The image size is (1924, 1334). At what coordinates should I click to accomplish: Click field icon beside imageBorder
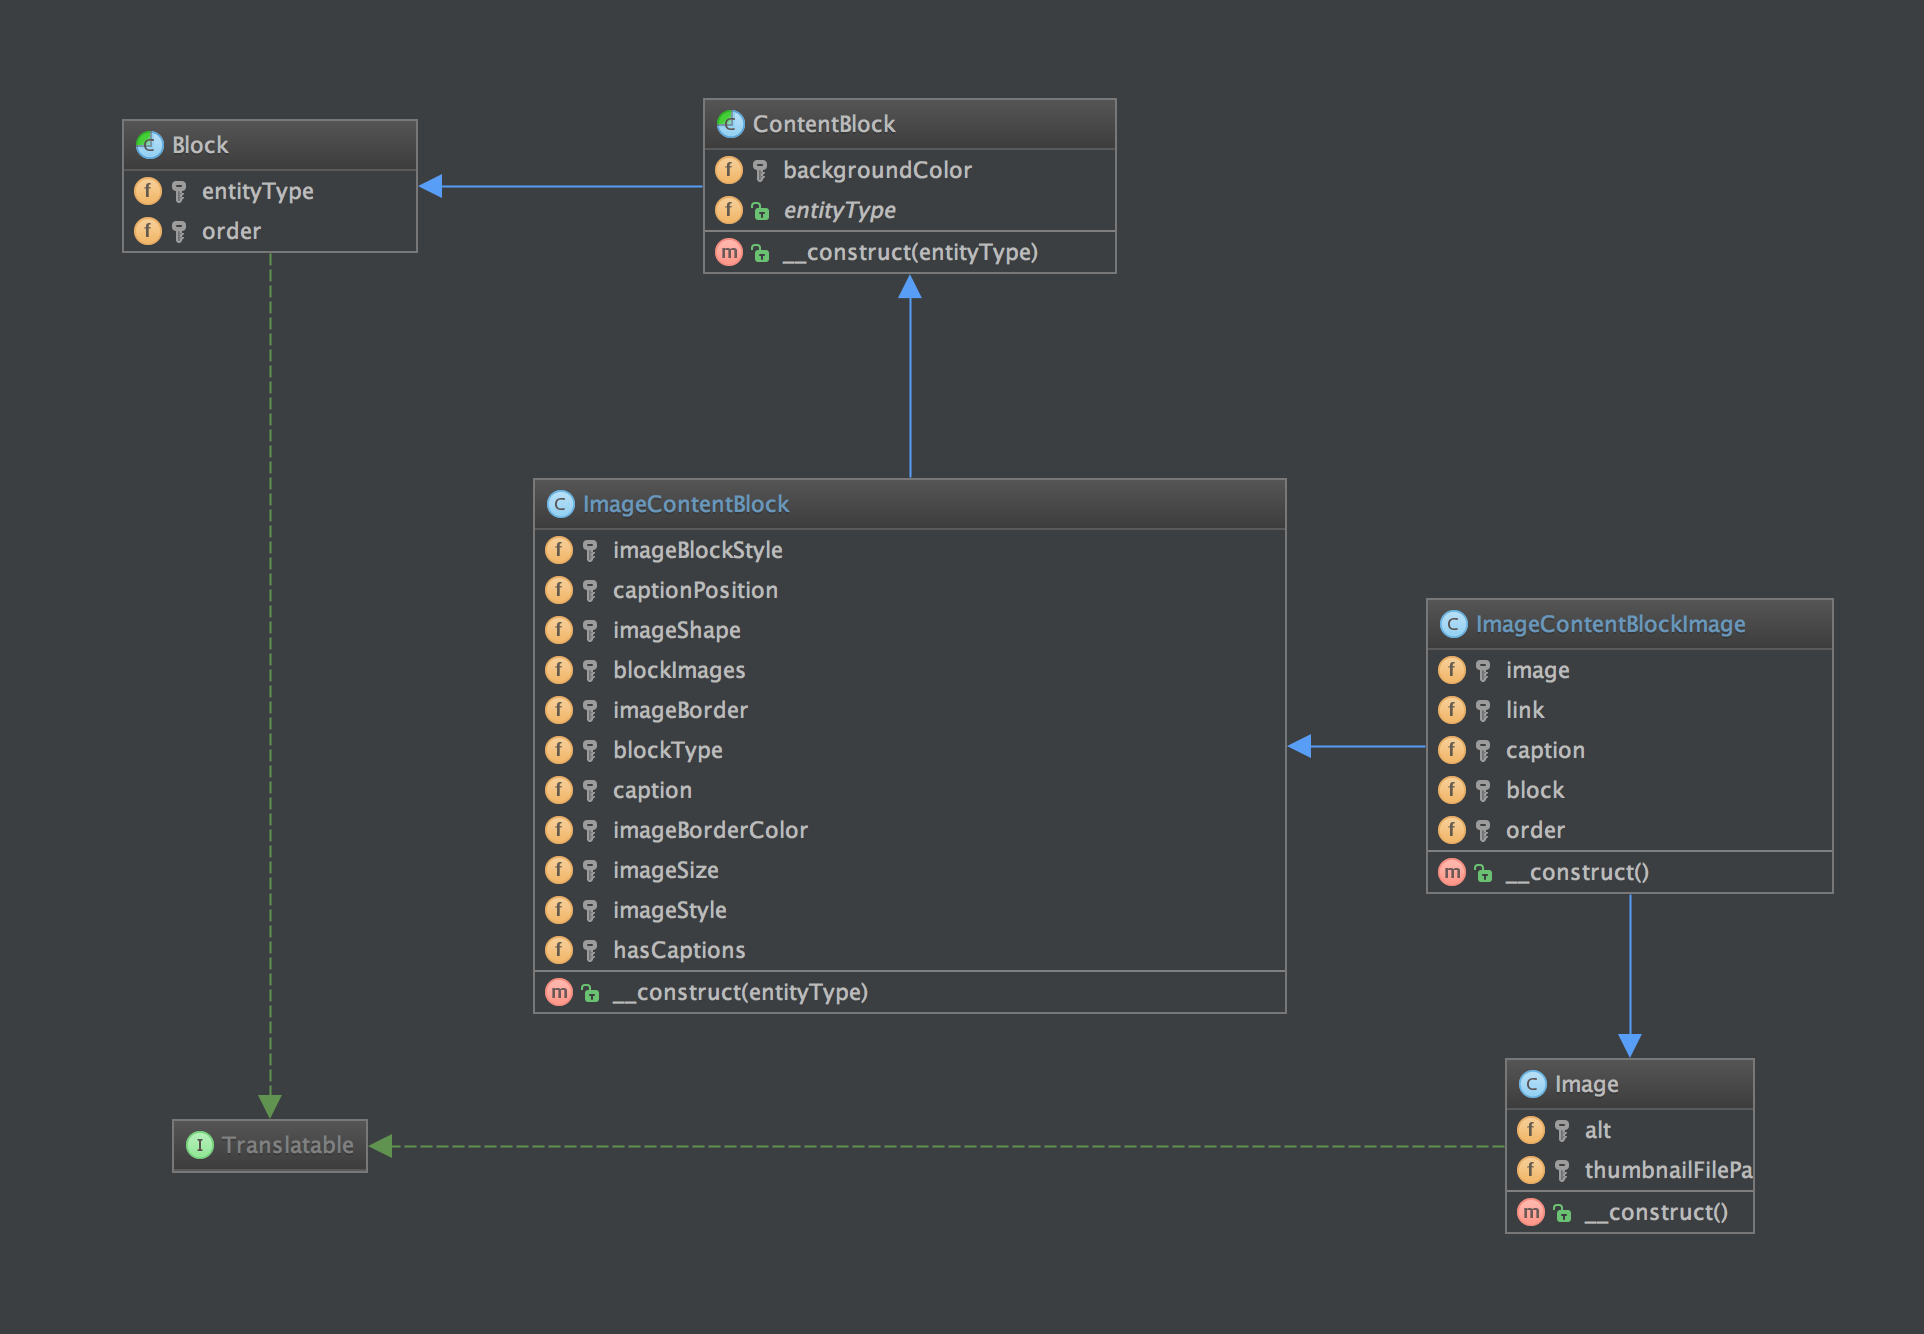(559, 710)
